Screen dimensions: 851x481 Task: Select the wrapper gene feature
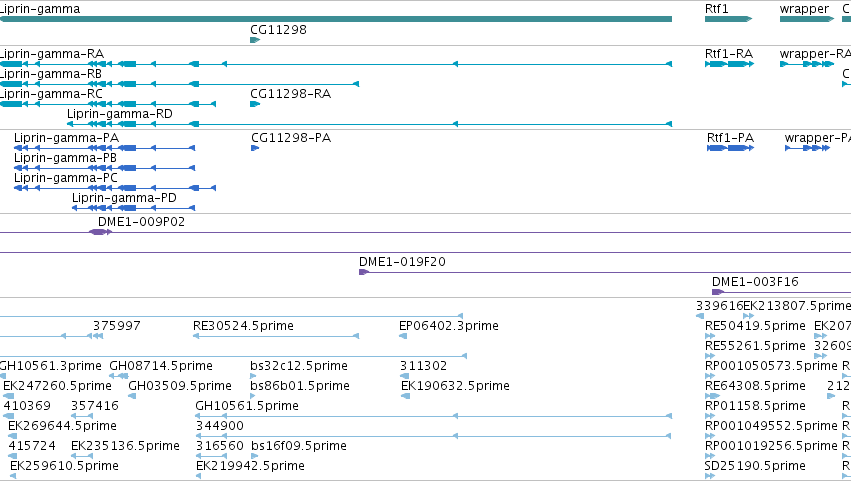pyautogui.click(x=806, y=19)
